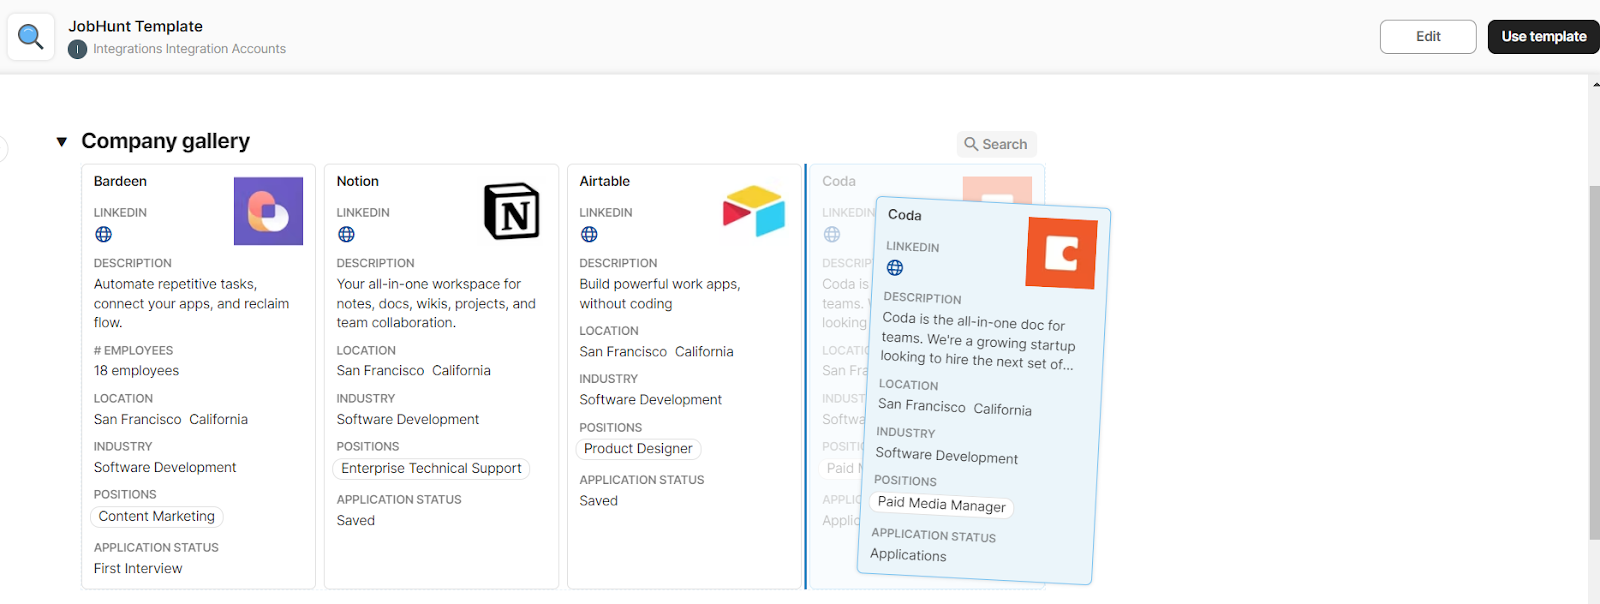Image resolution: width=1600 pixels, height=604 pixels.
Task: Open Airtable's LinkedIn globe icon
Action: tap(589, 234)
